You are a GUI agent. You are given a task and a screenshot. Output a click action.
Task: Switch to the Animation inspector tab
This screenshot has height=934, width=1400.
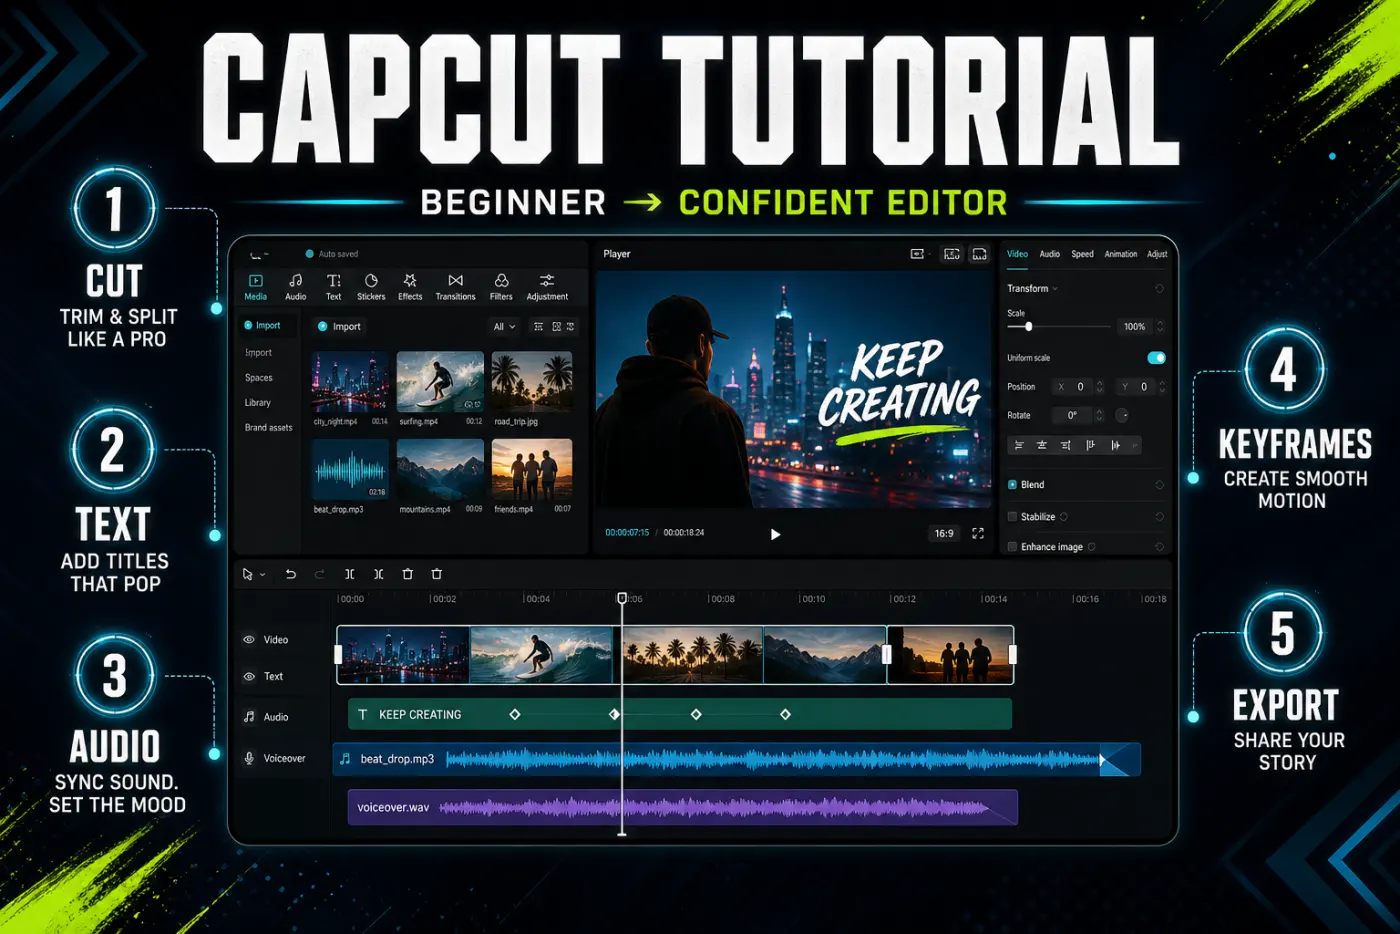[1121, 254]
